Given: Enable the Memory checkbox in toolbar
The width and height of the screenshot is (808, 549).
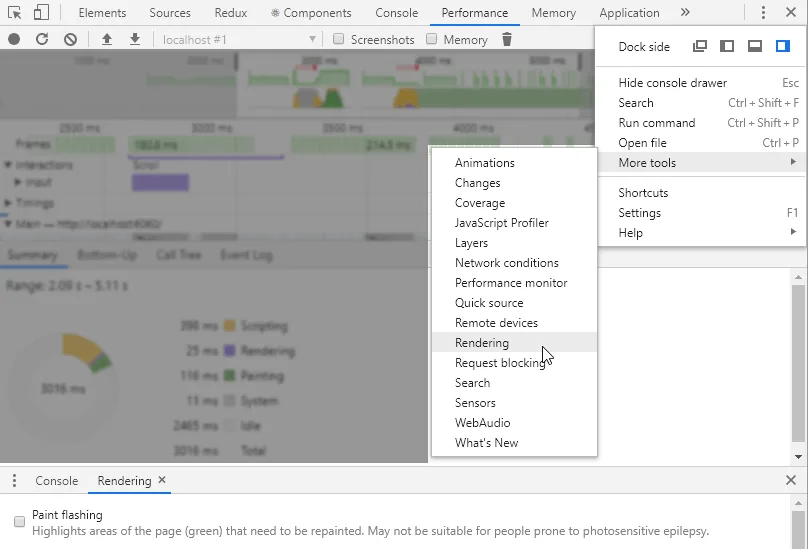Looking at the screenshot, I should tap(432, 39).
